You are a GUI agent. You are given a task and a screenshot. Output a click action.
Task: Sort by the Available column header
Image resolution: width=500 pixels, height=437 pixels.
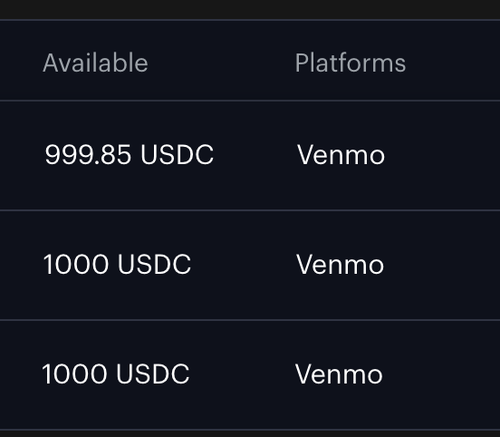point(95,63)
